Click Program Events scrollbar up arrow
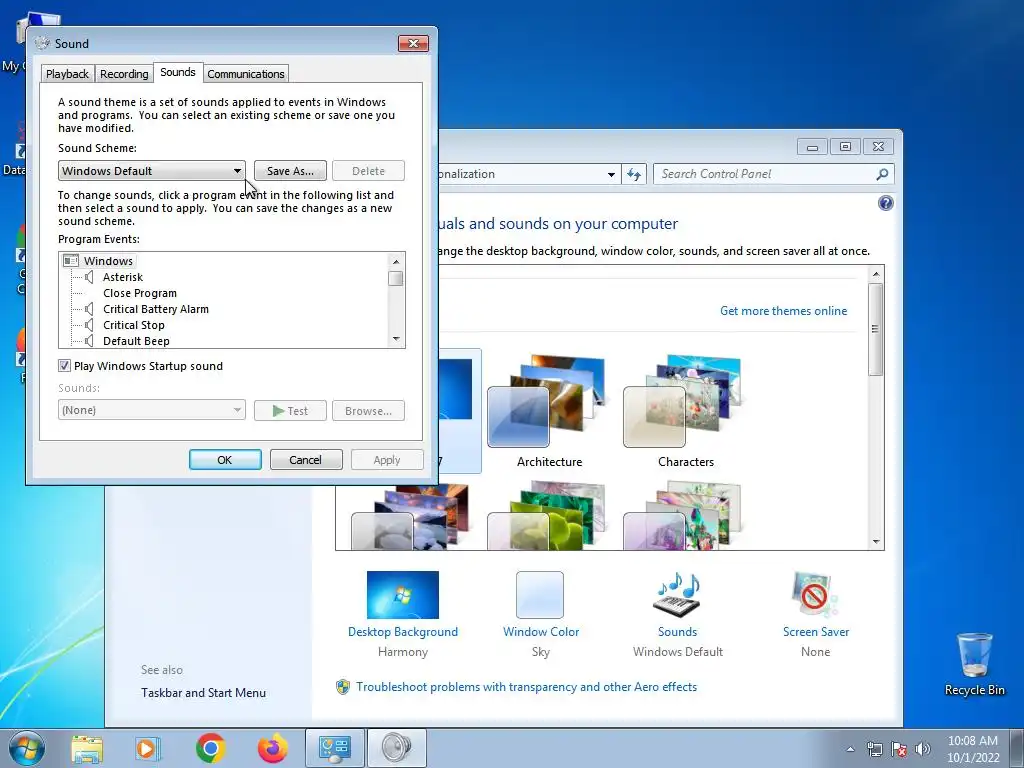Screen dimensions: 1024x768 click(x=396, y=261)
